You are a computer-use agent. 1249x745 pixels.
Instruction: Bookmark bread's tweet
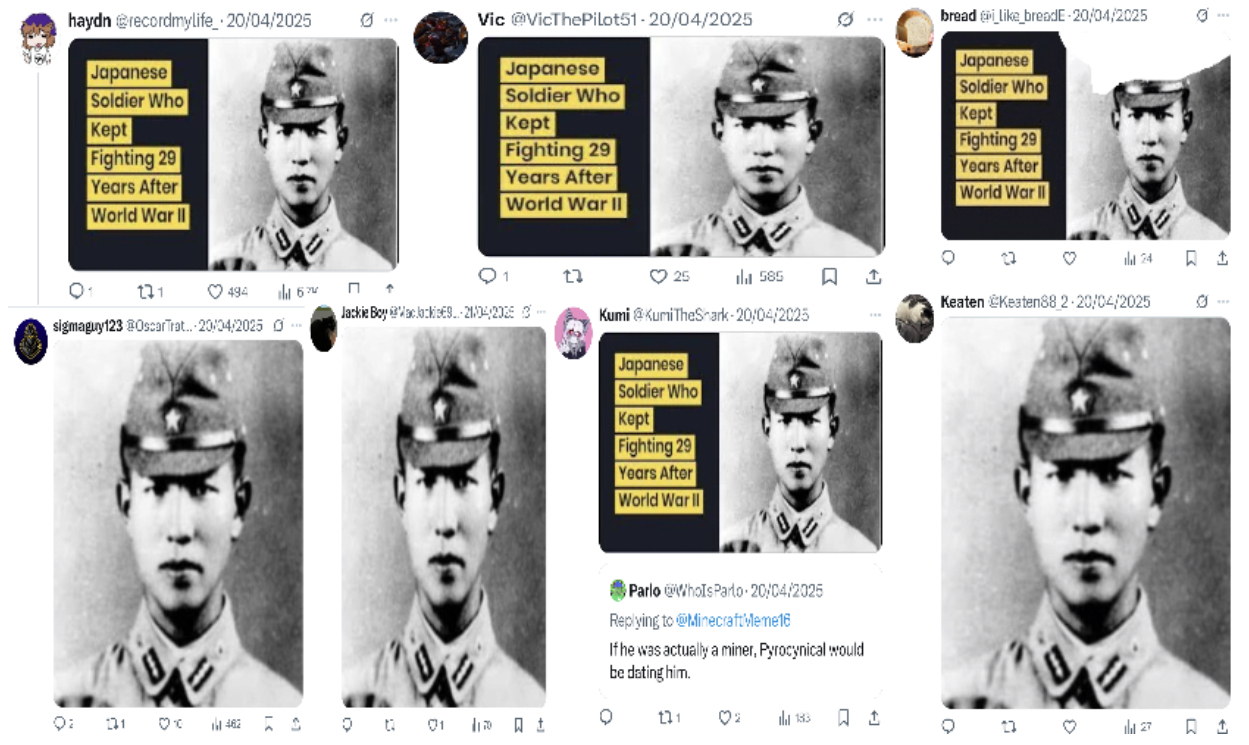point(1191,258)
